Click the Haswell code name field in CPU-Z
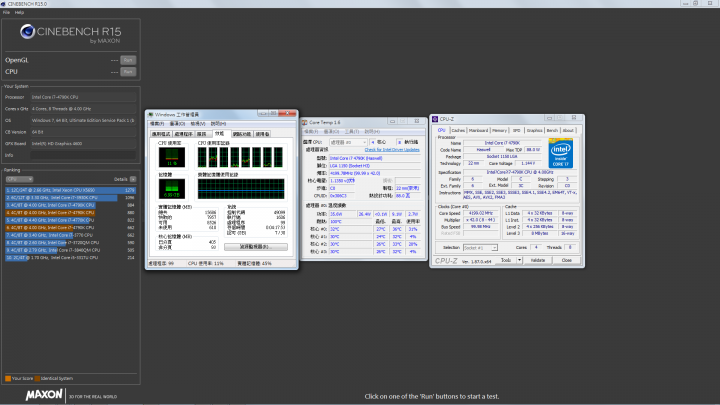 pyautogui.click(x=483, y=150)
